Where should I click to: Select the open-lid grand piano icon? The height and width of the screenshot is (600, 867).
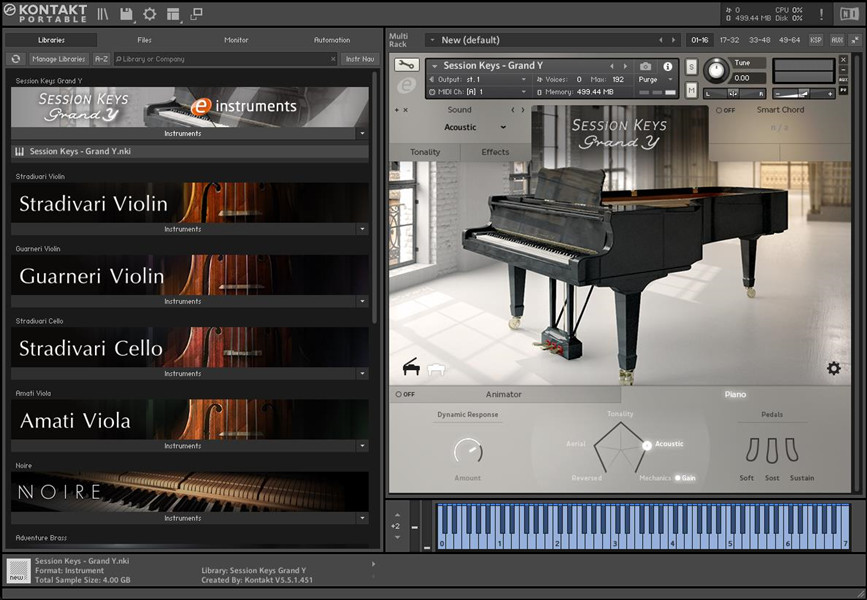pyautogui.click(x=411, y=368)
